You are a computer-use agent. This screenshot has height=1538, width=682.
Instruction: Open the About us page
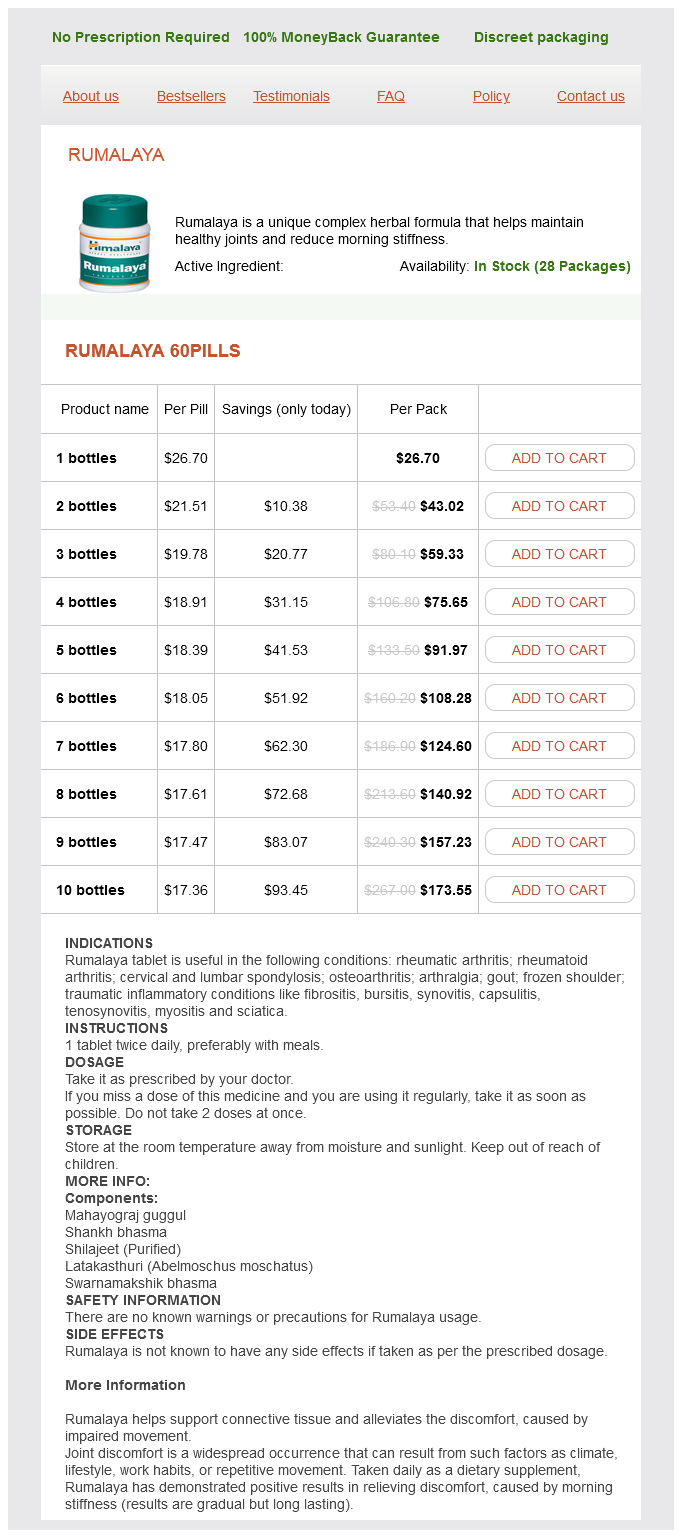point(91,96)
